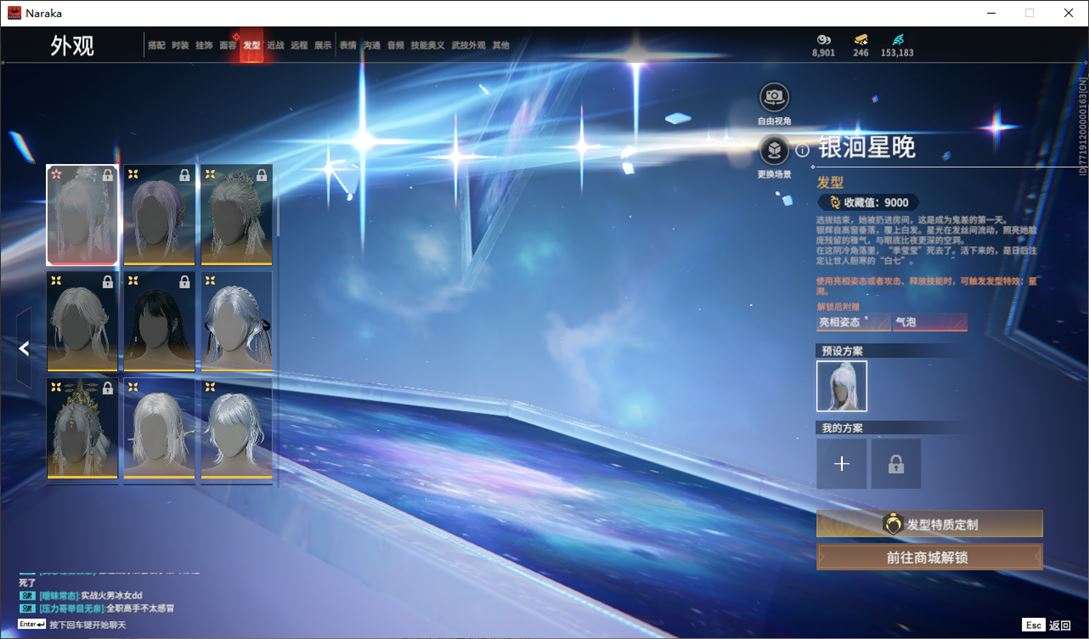Image resolution: width=1089 pixels, height=639 pixels.
Task: Click the teal feather currency icon
Action: 897,40
